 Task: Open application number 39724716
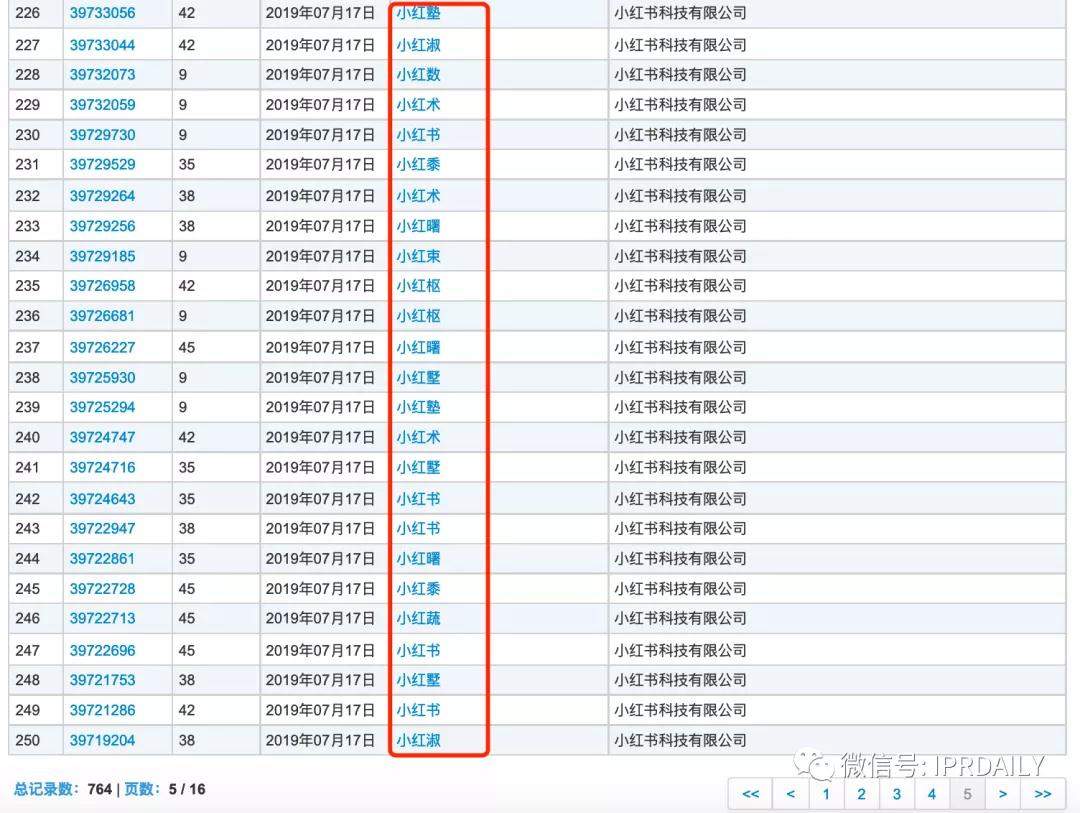point(102,468)
